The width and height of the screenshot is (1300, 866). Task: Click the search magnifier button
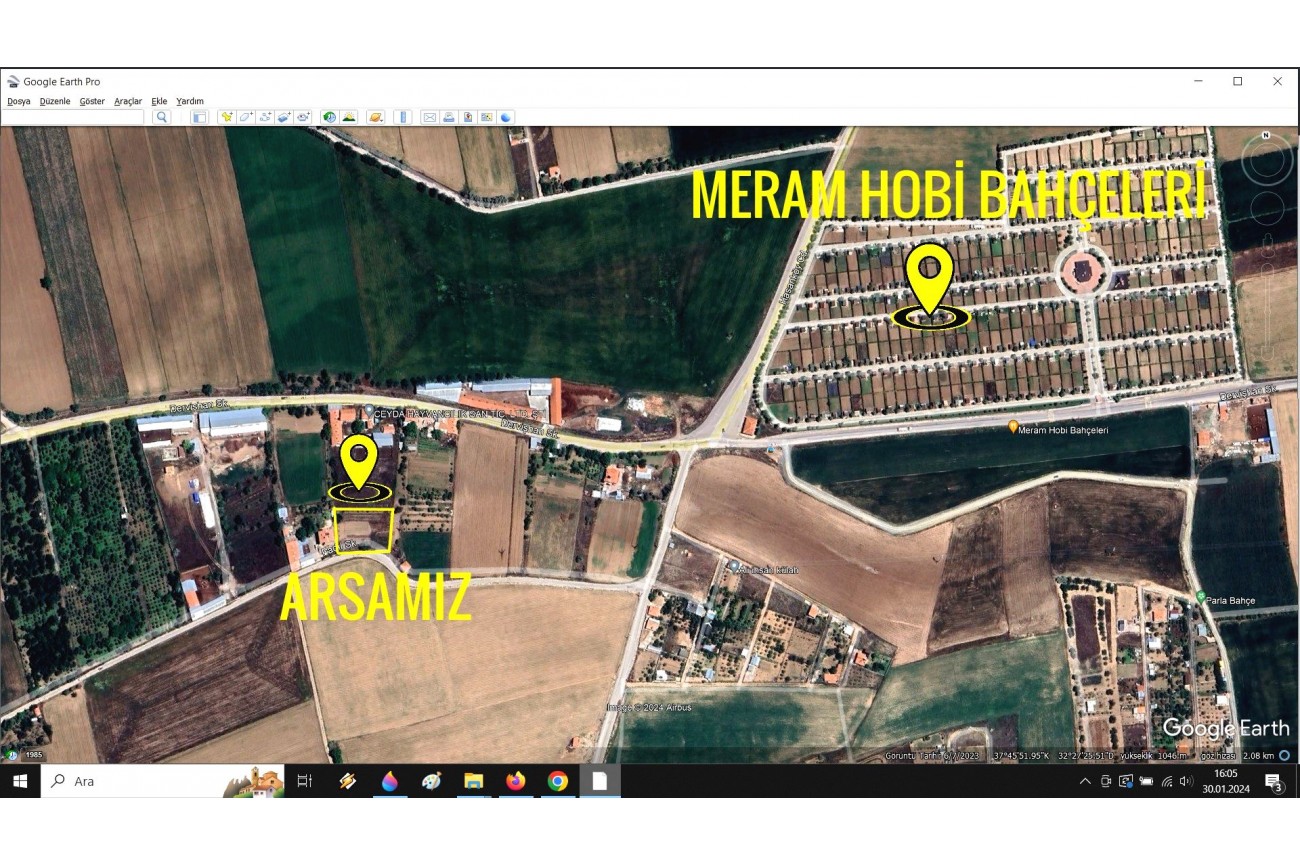161,117
